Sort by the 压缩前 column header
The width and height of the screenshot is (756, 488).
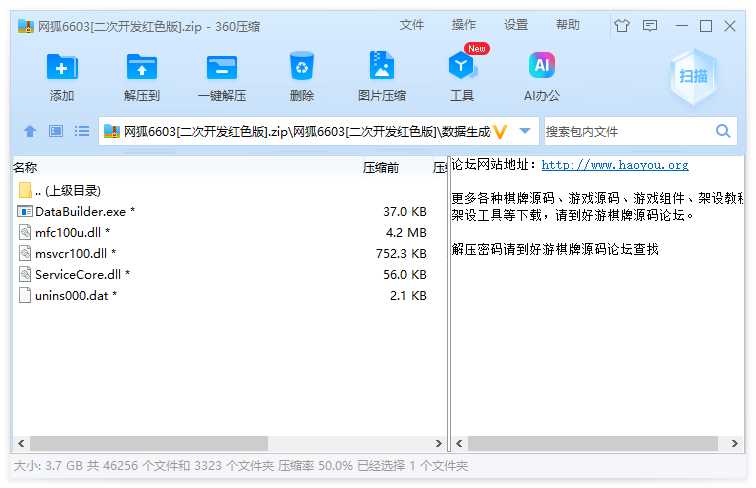click(x=381, y=167)
